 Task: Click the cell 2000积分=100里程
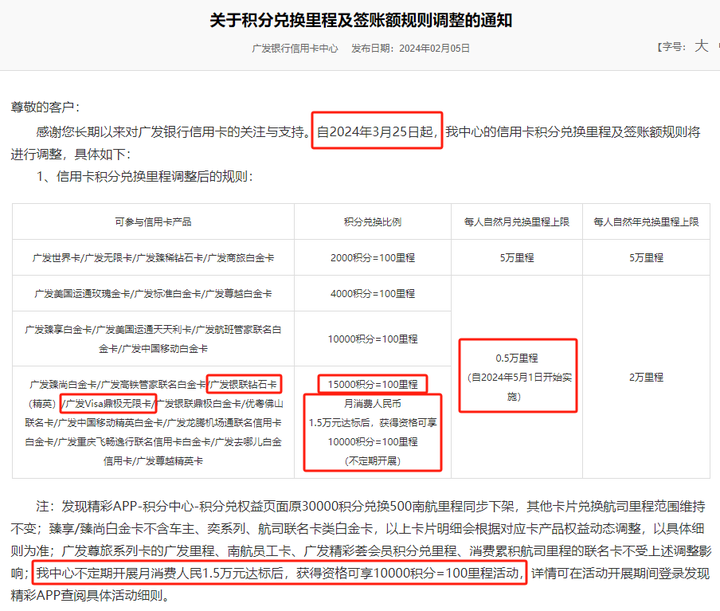coord(372,258)
